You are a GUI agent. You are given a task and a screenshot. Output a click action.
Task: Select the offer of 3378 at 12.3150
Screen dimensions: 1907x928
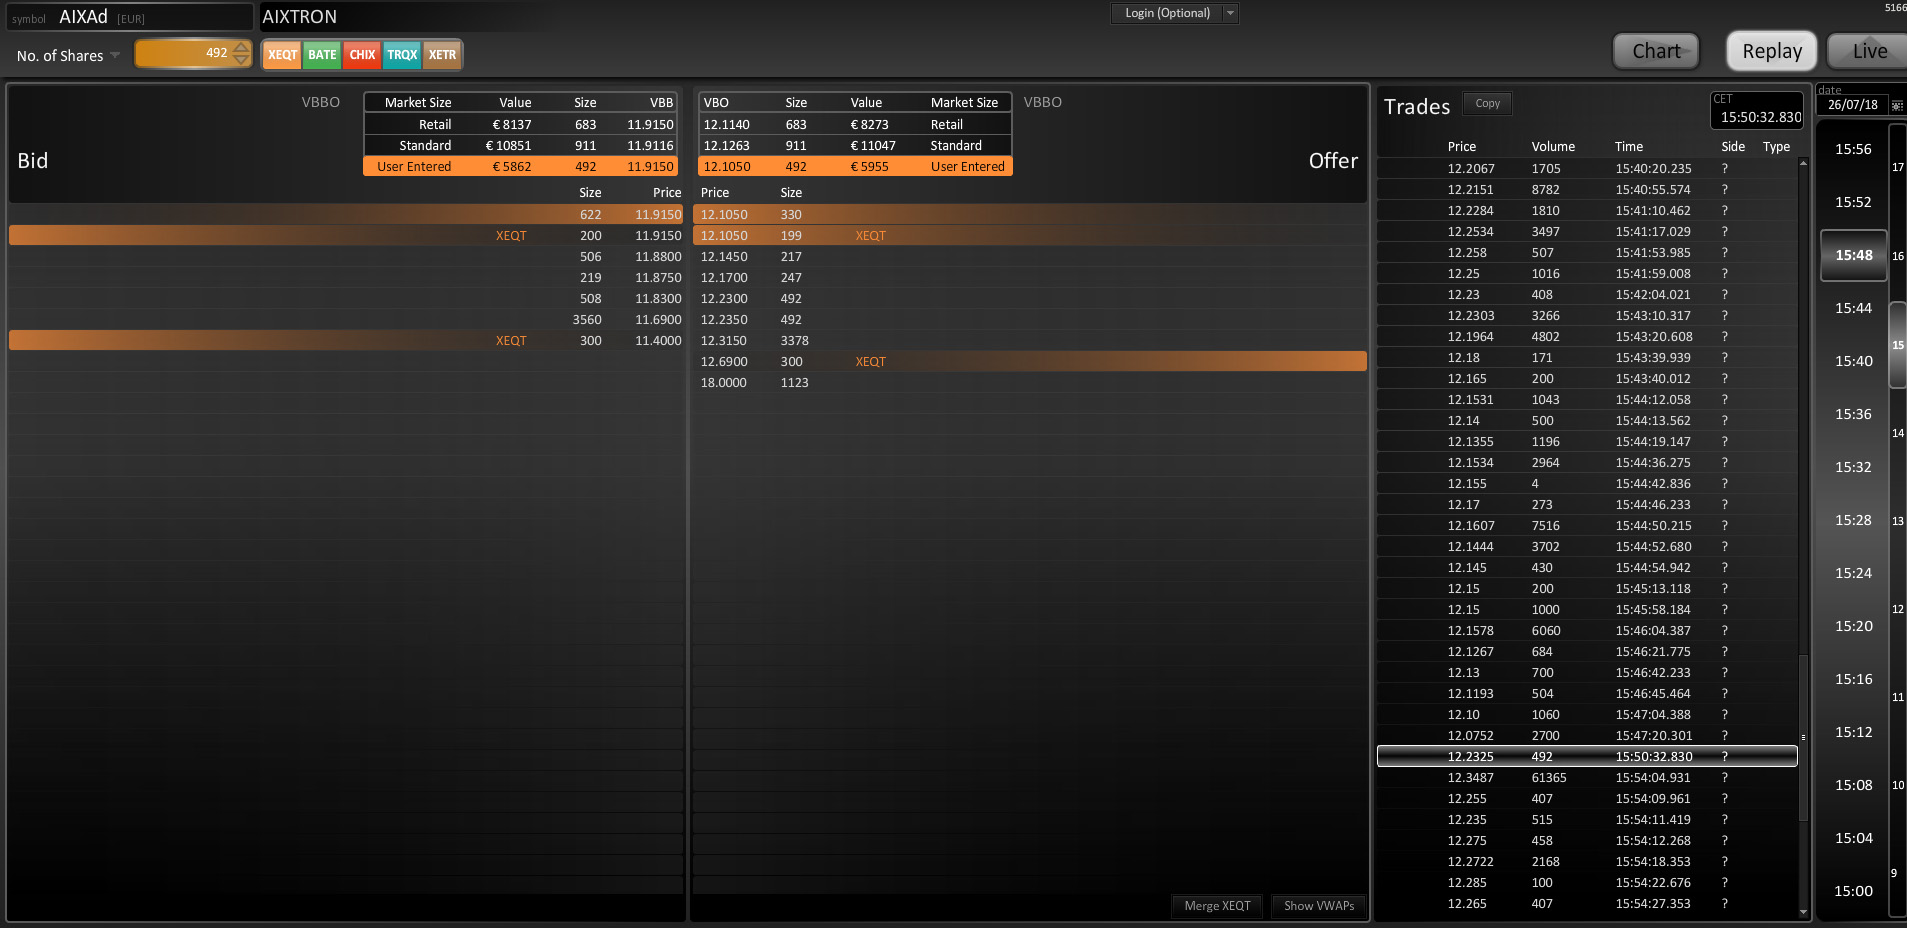point(1030,341)
